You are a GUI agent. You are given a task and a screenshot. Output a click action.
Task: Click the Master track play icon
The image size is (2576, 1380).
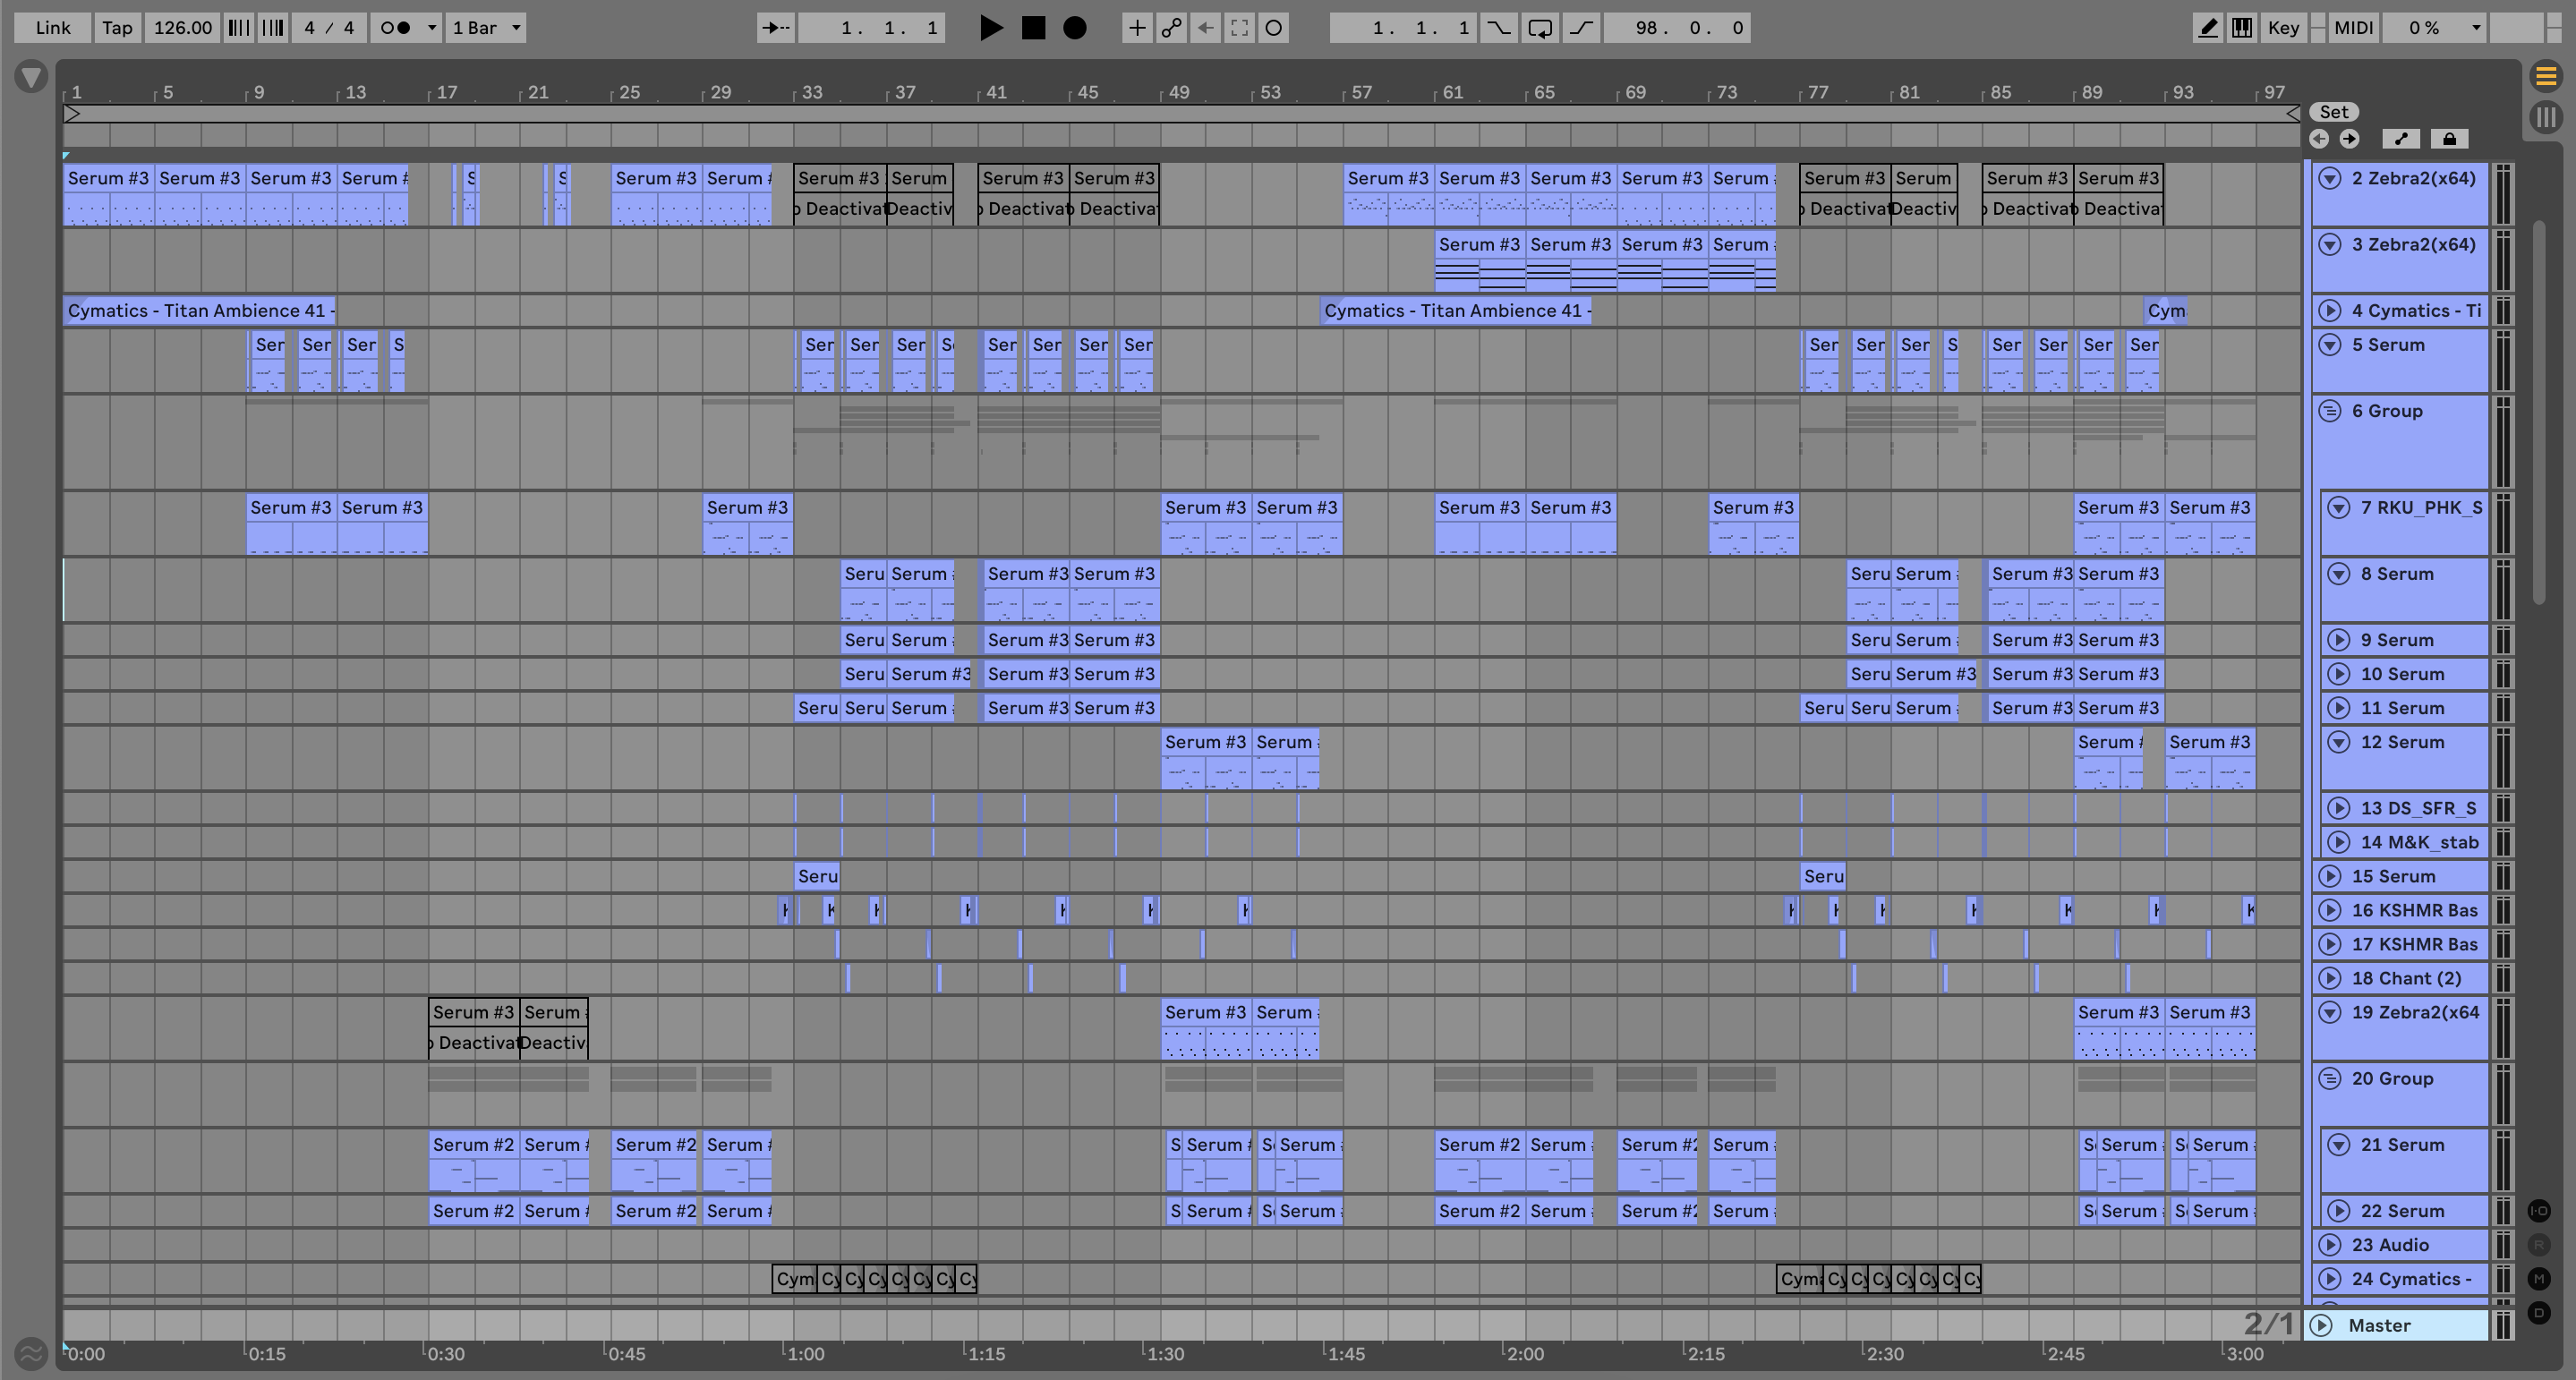(2322, 1326)
